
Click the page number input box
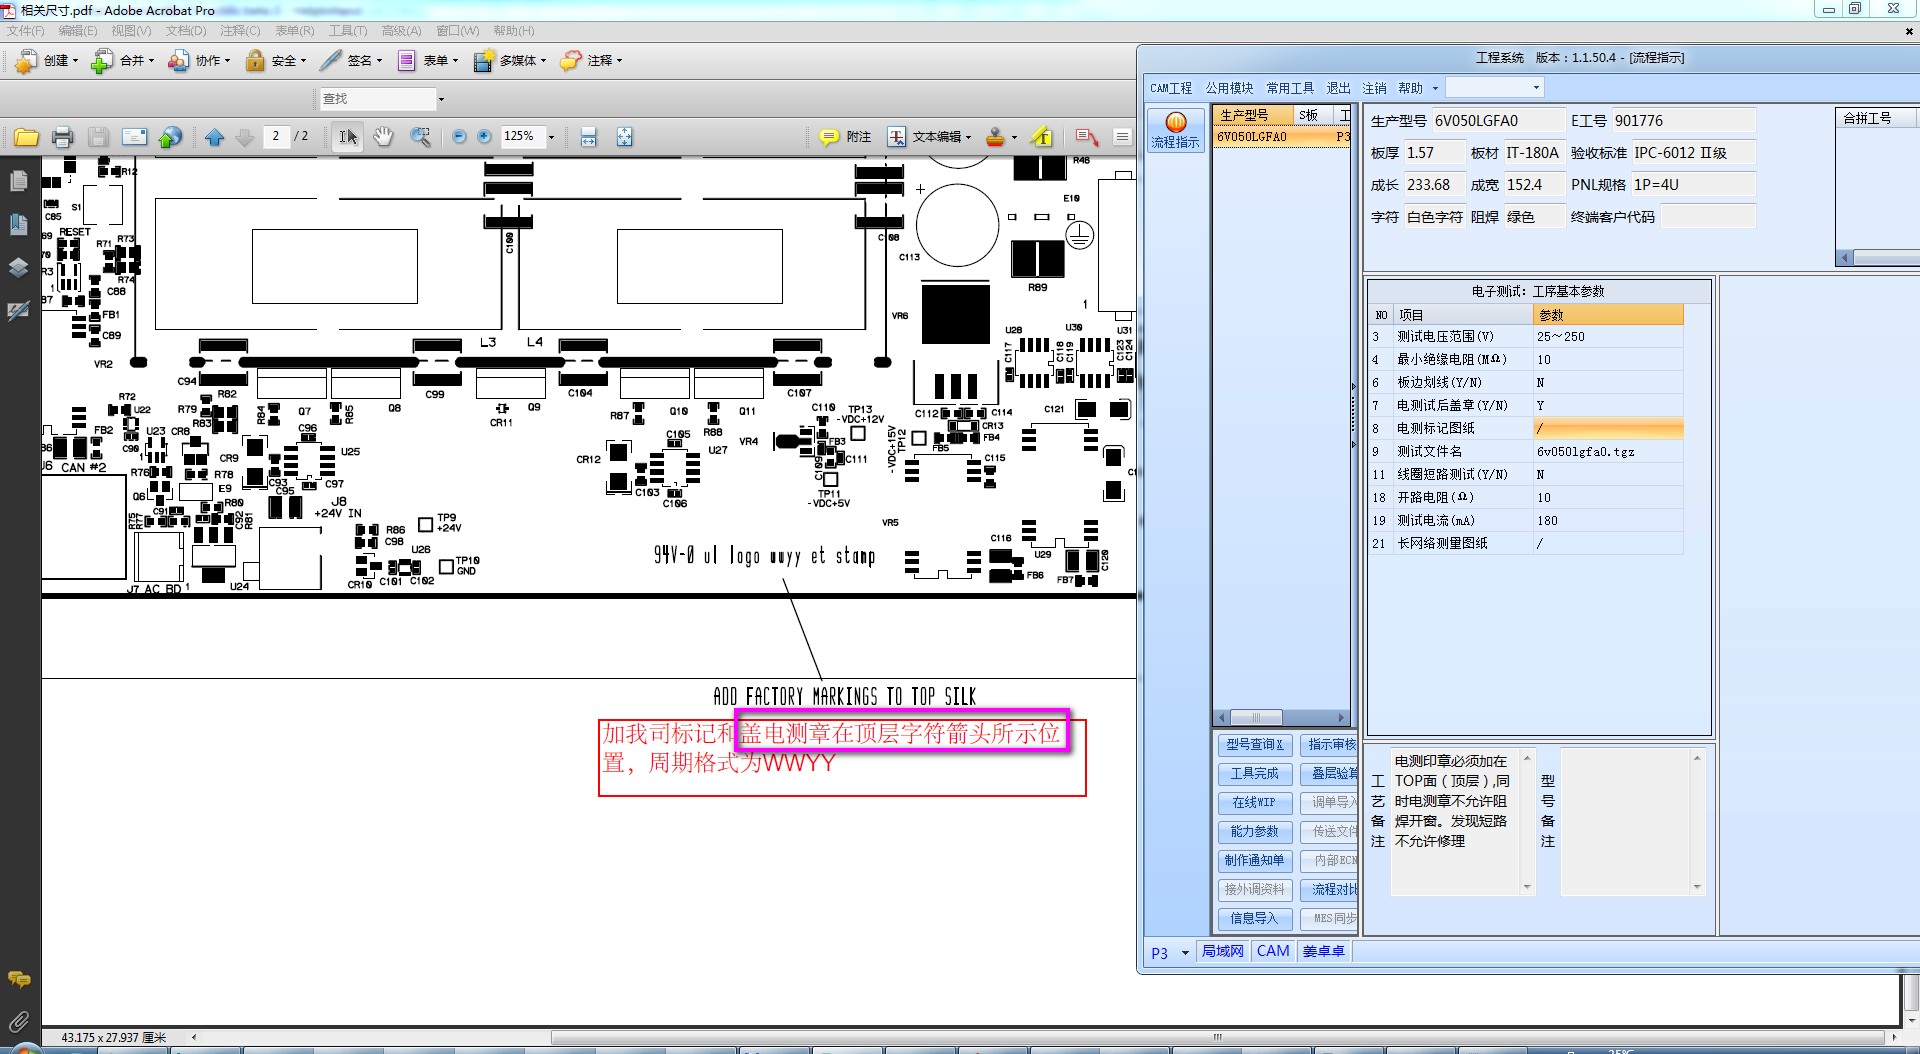click(276, 136)
